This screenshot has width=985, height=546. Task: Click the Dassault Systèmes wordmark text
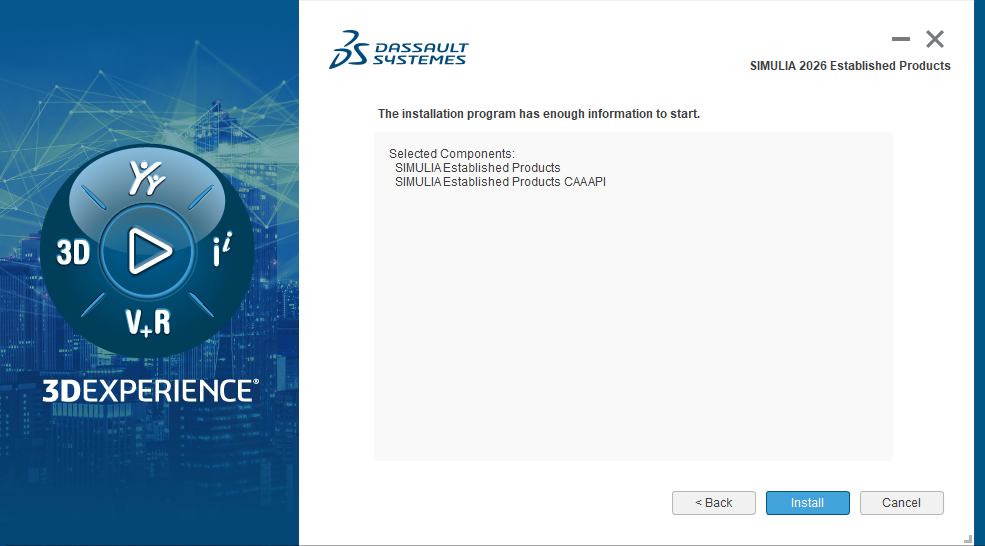[x=420, y=54]
